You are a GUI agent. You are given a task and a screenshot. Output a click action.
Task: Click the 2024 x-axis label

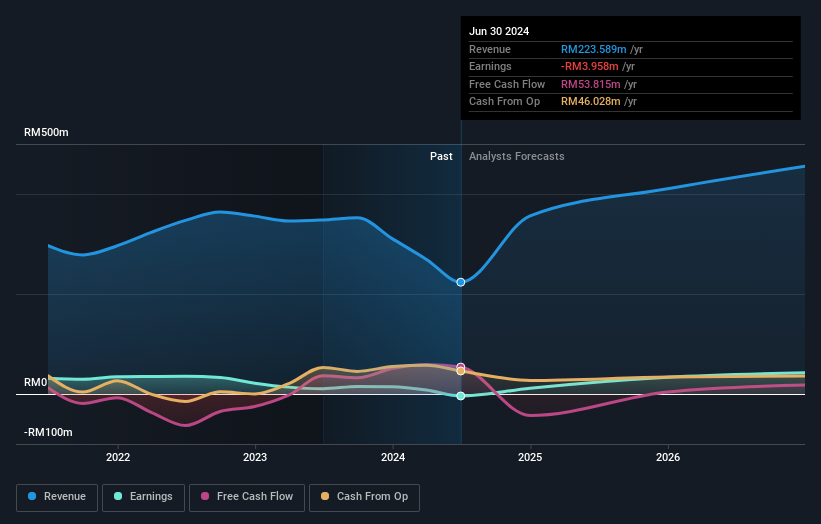click(x=393, y=458)
